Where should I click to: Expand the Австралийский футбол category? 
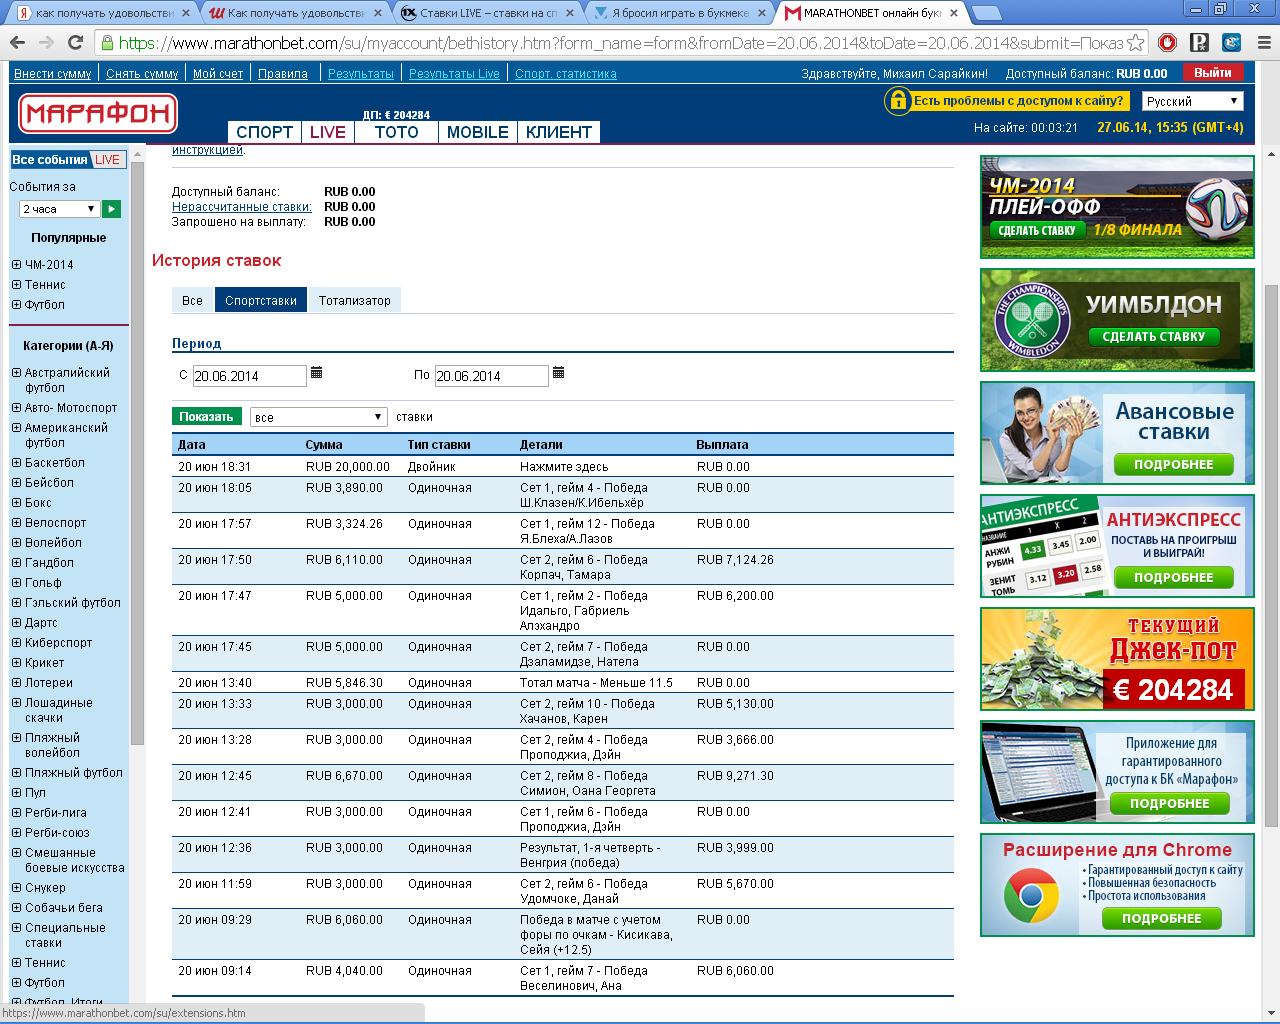pos(16,373)
